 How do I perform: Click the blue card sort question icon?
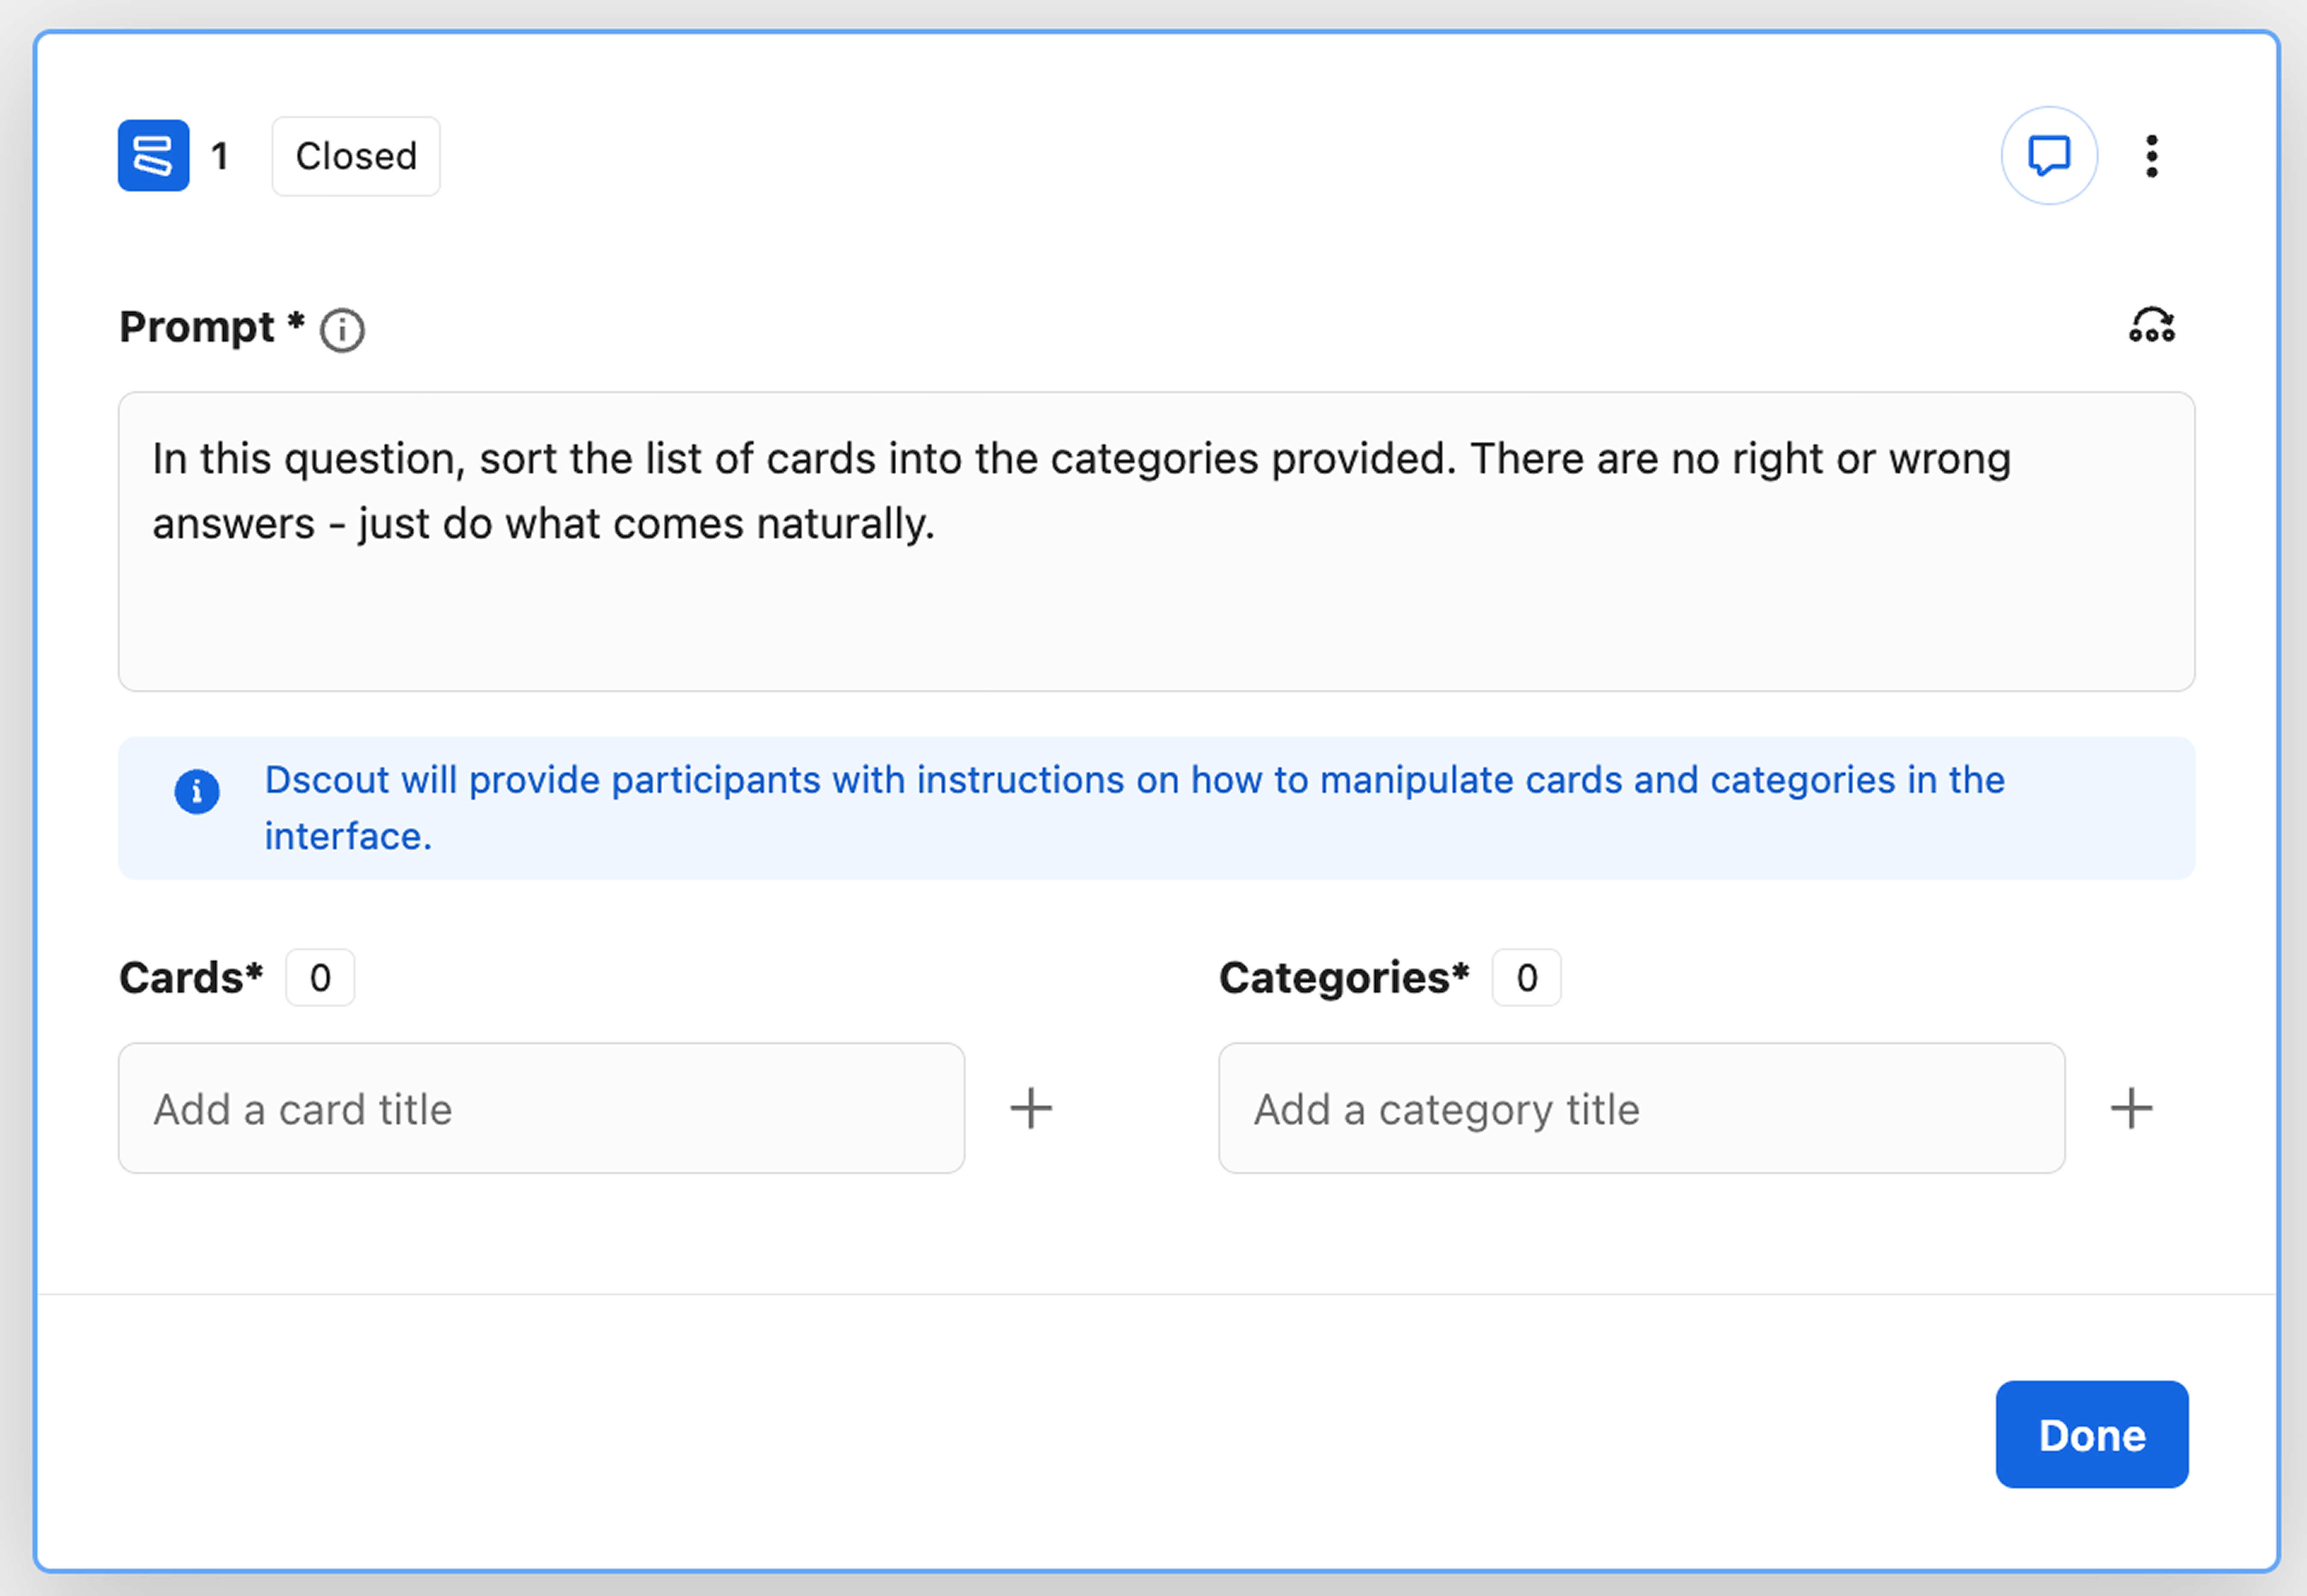pos(153,156)
